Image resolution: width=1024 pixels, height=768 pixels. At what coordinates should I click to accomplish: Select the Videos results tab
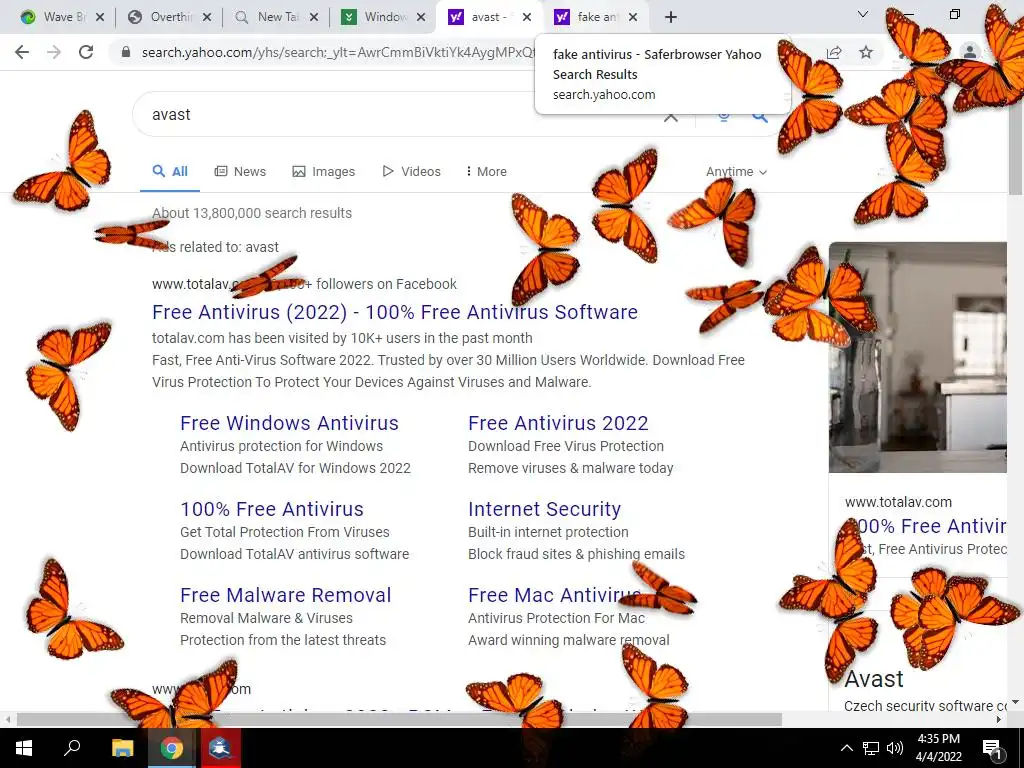pos(411,172)
